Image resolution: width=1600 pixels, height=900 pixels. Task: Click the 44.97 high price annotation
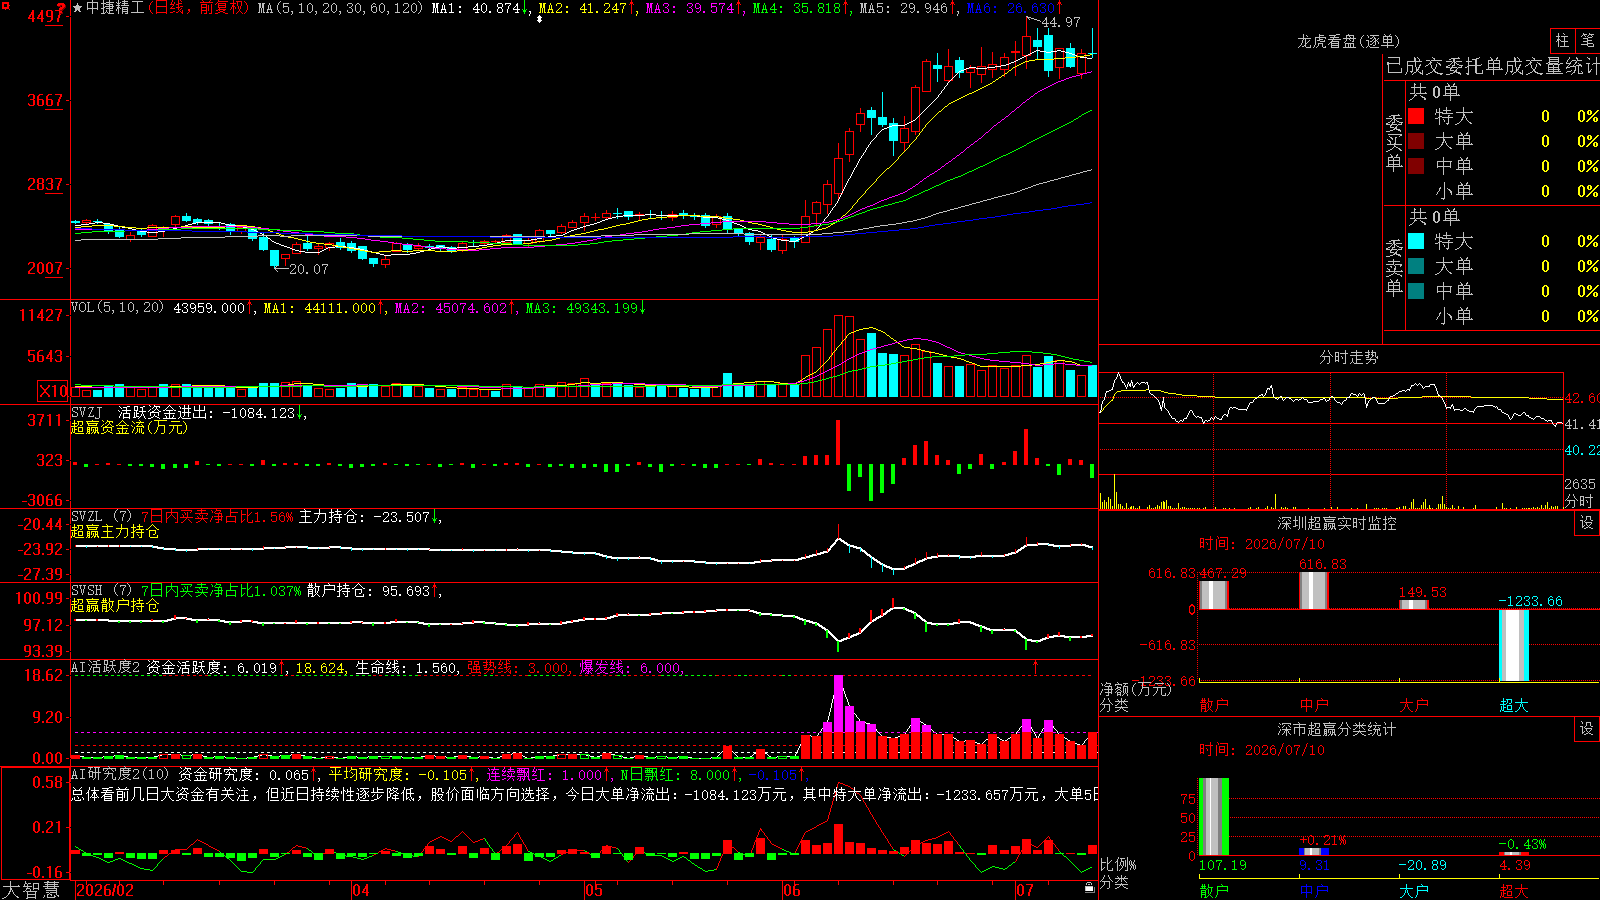coord(1061,22)
